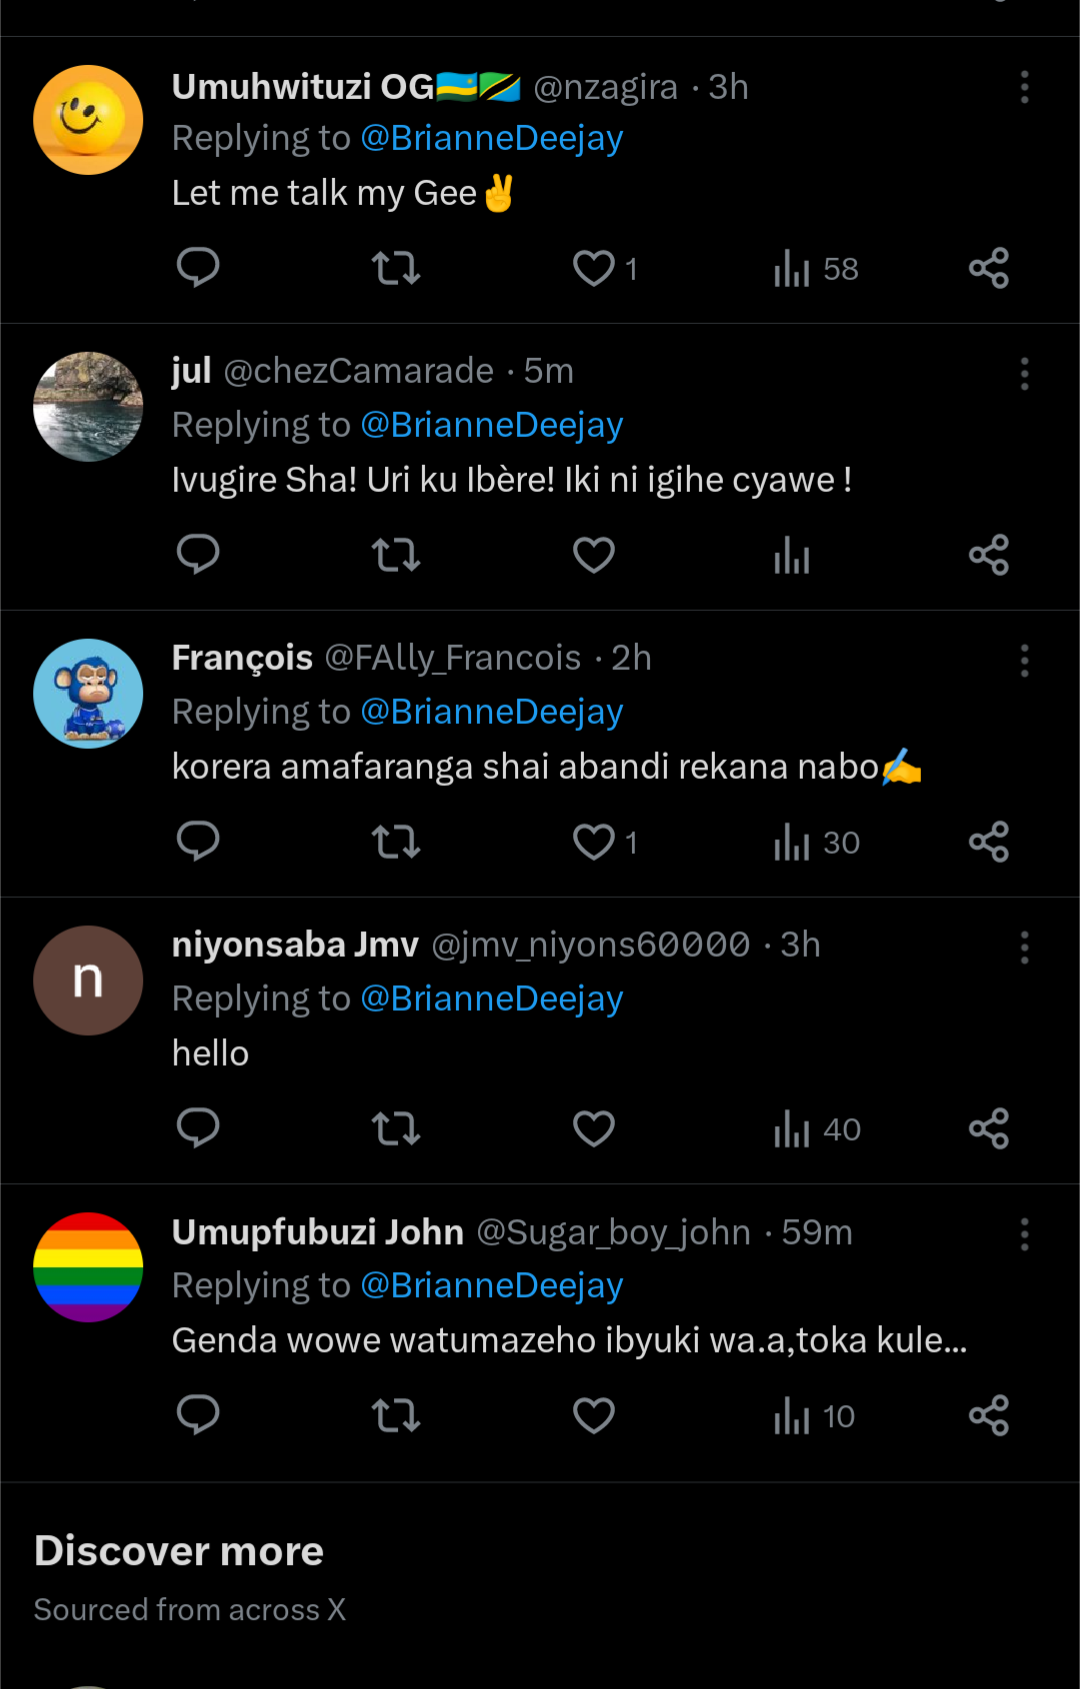This screenshot has height=1689, width=1080.
Task: Open more options for Umuhwituzi OG's reply
Action: (1024, 88)
